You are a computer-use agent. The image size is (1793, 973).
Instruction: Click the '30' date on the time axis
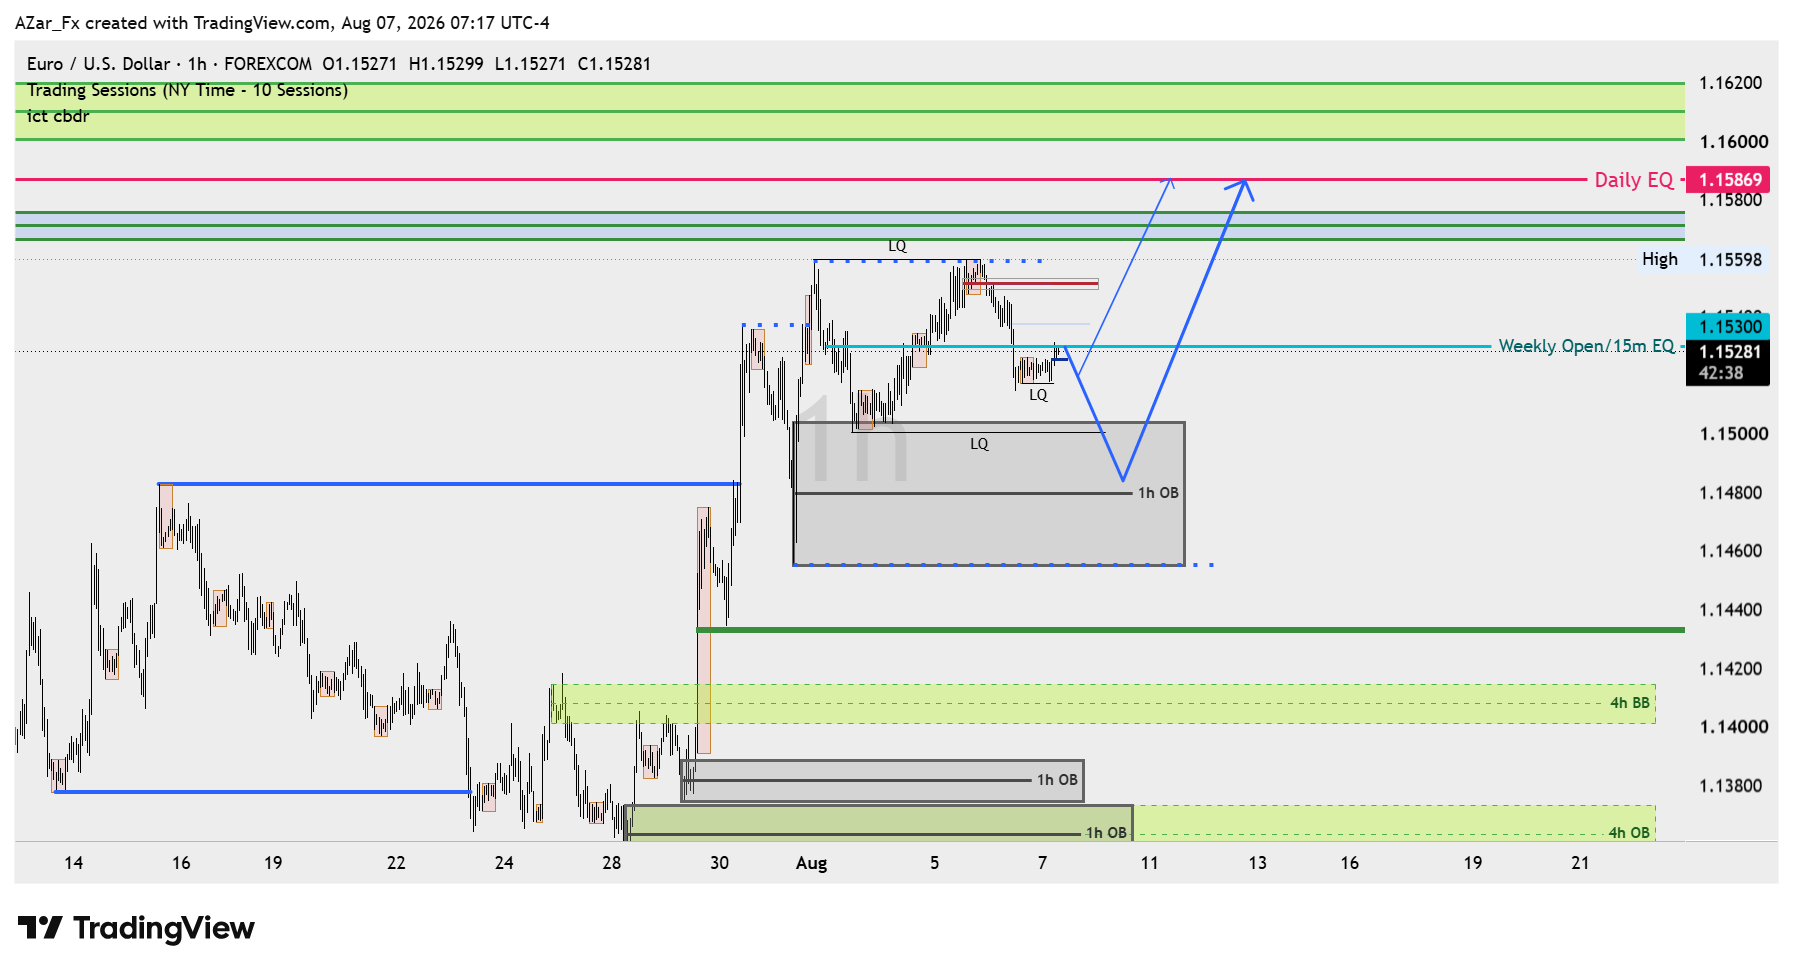pyautogui.click(x=719, y=863)
